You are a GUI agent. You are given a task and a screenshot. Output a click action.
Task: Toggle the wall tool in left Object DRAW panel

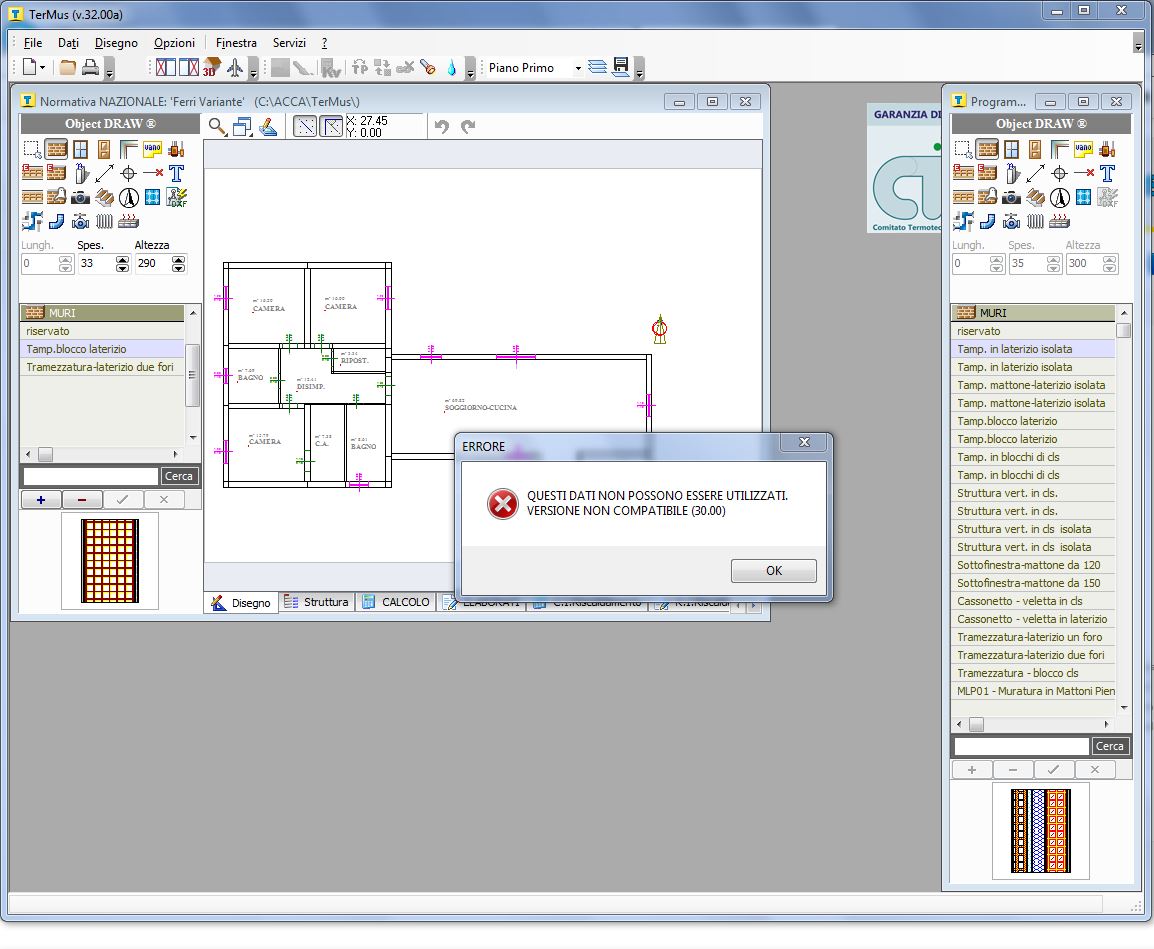click(x=57, y=149)
